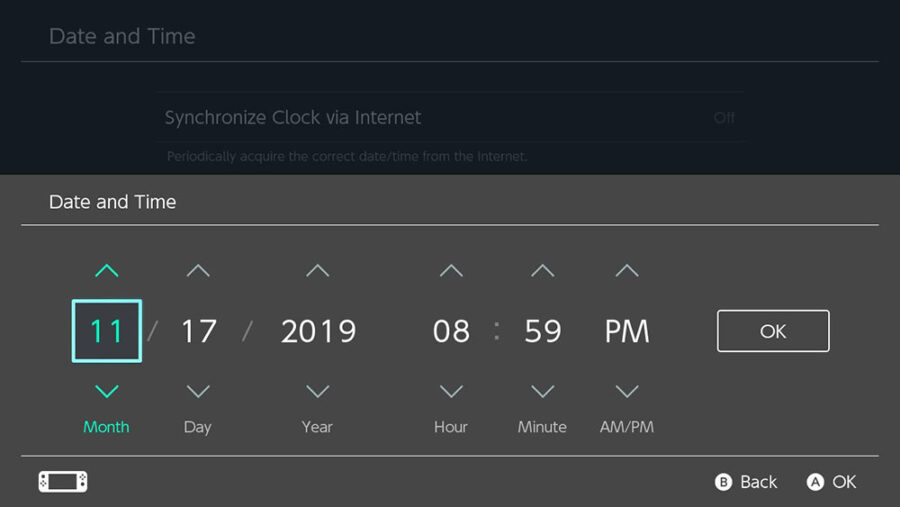Toggle AM/PM with the up arrow
This screenshot has height=507, width=900.
[x=627, y=271]
